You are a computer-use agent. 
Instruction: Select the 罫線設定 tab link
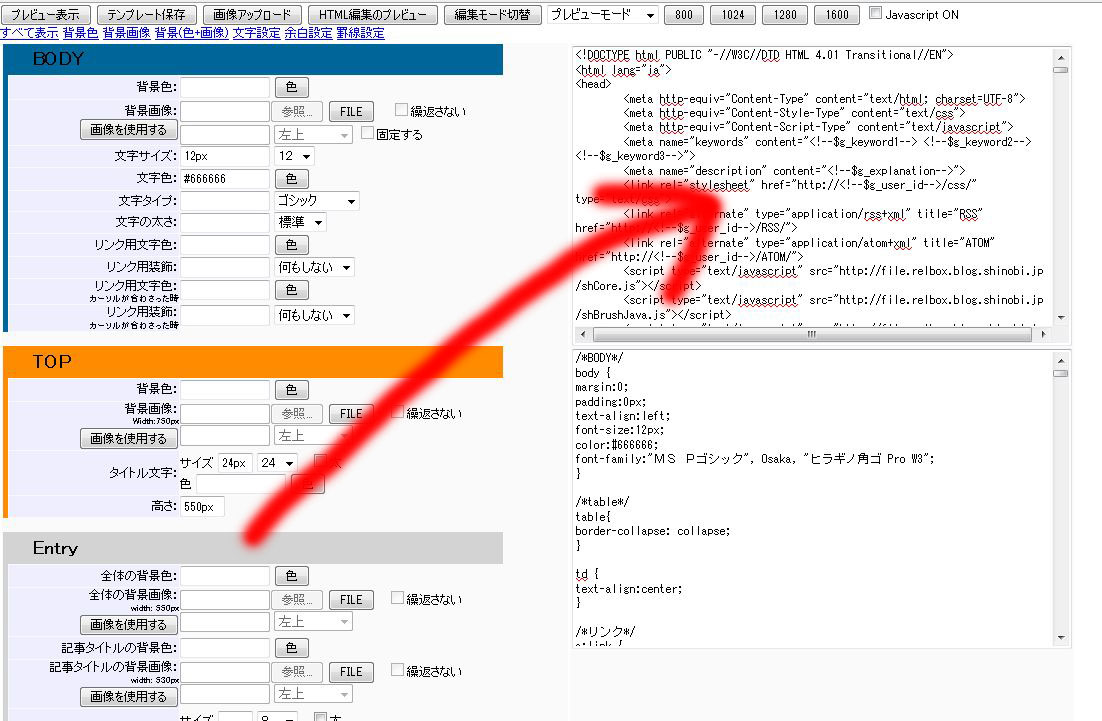[361, 33]
